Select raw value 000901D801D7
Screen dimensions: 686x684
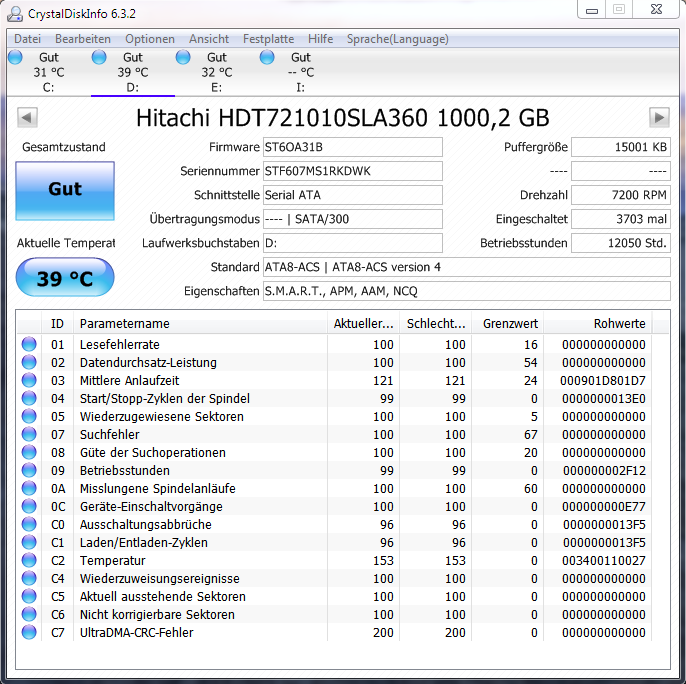tap(603, 380)
